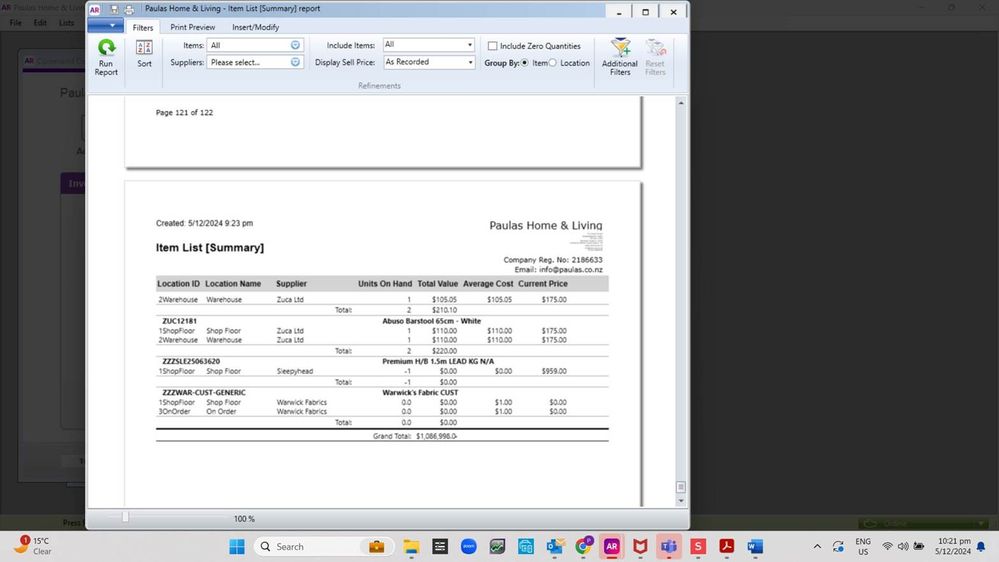Select Group By Location radio button
999x562 pixels.
point(553,63)
